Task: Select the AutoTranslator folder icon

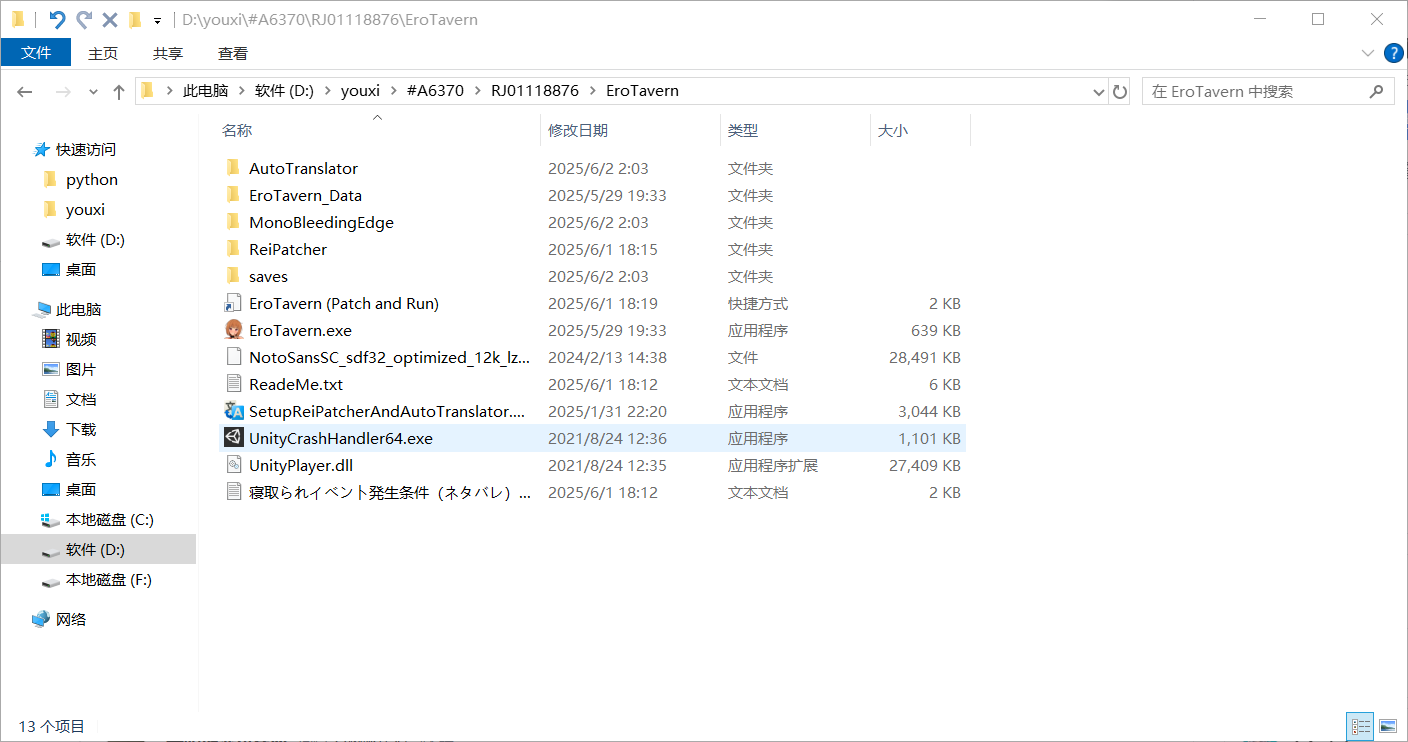Action: click(x=234, y=168)
